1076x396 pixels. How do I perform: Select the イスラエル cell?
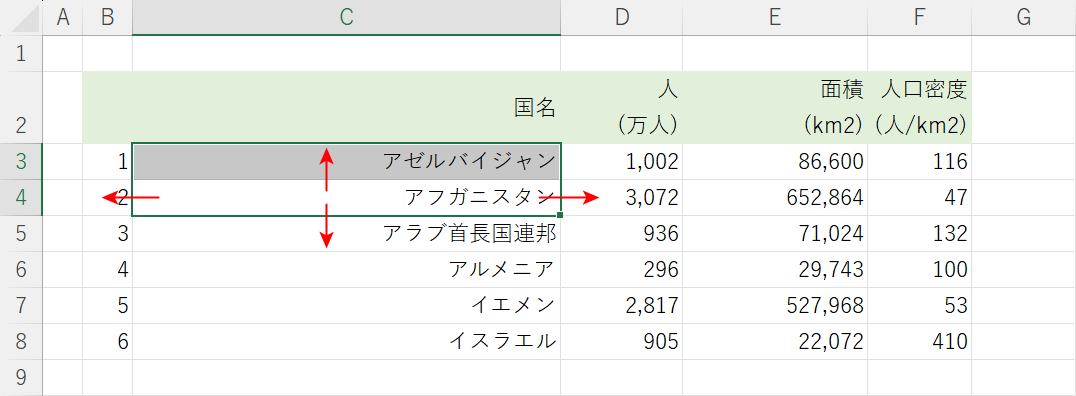point(347,341)
